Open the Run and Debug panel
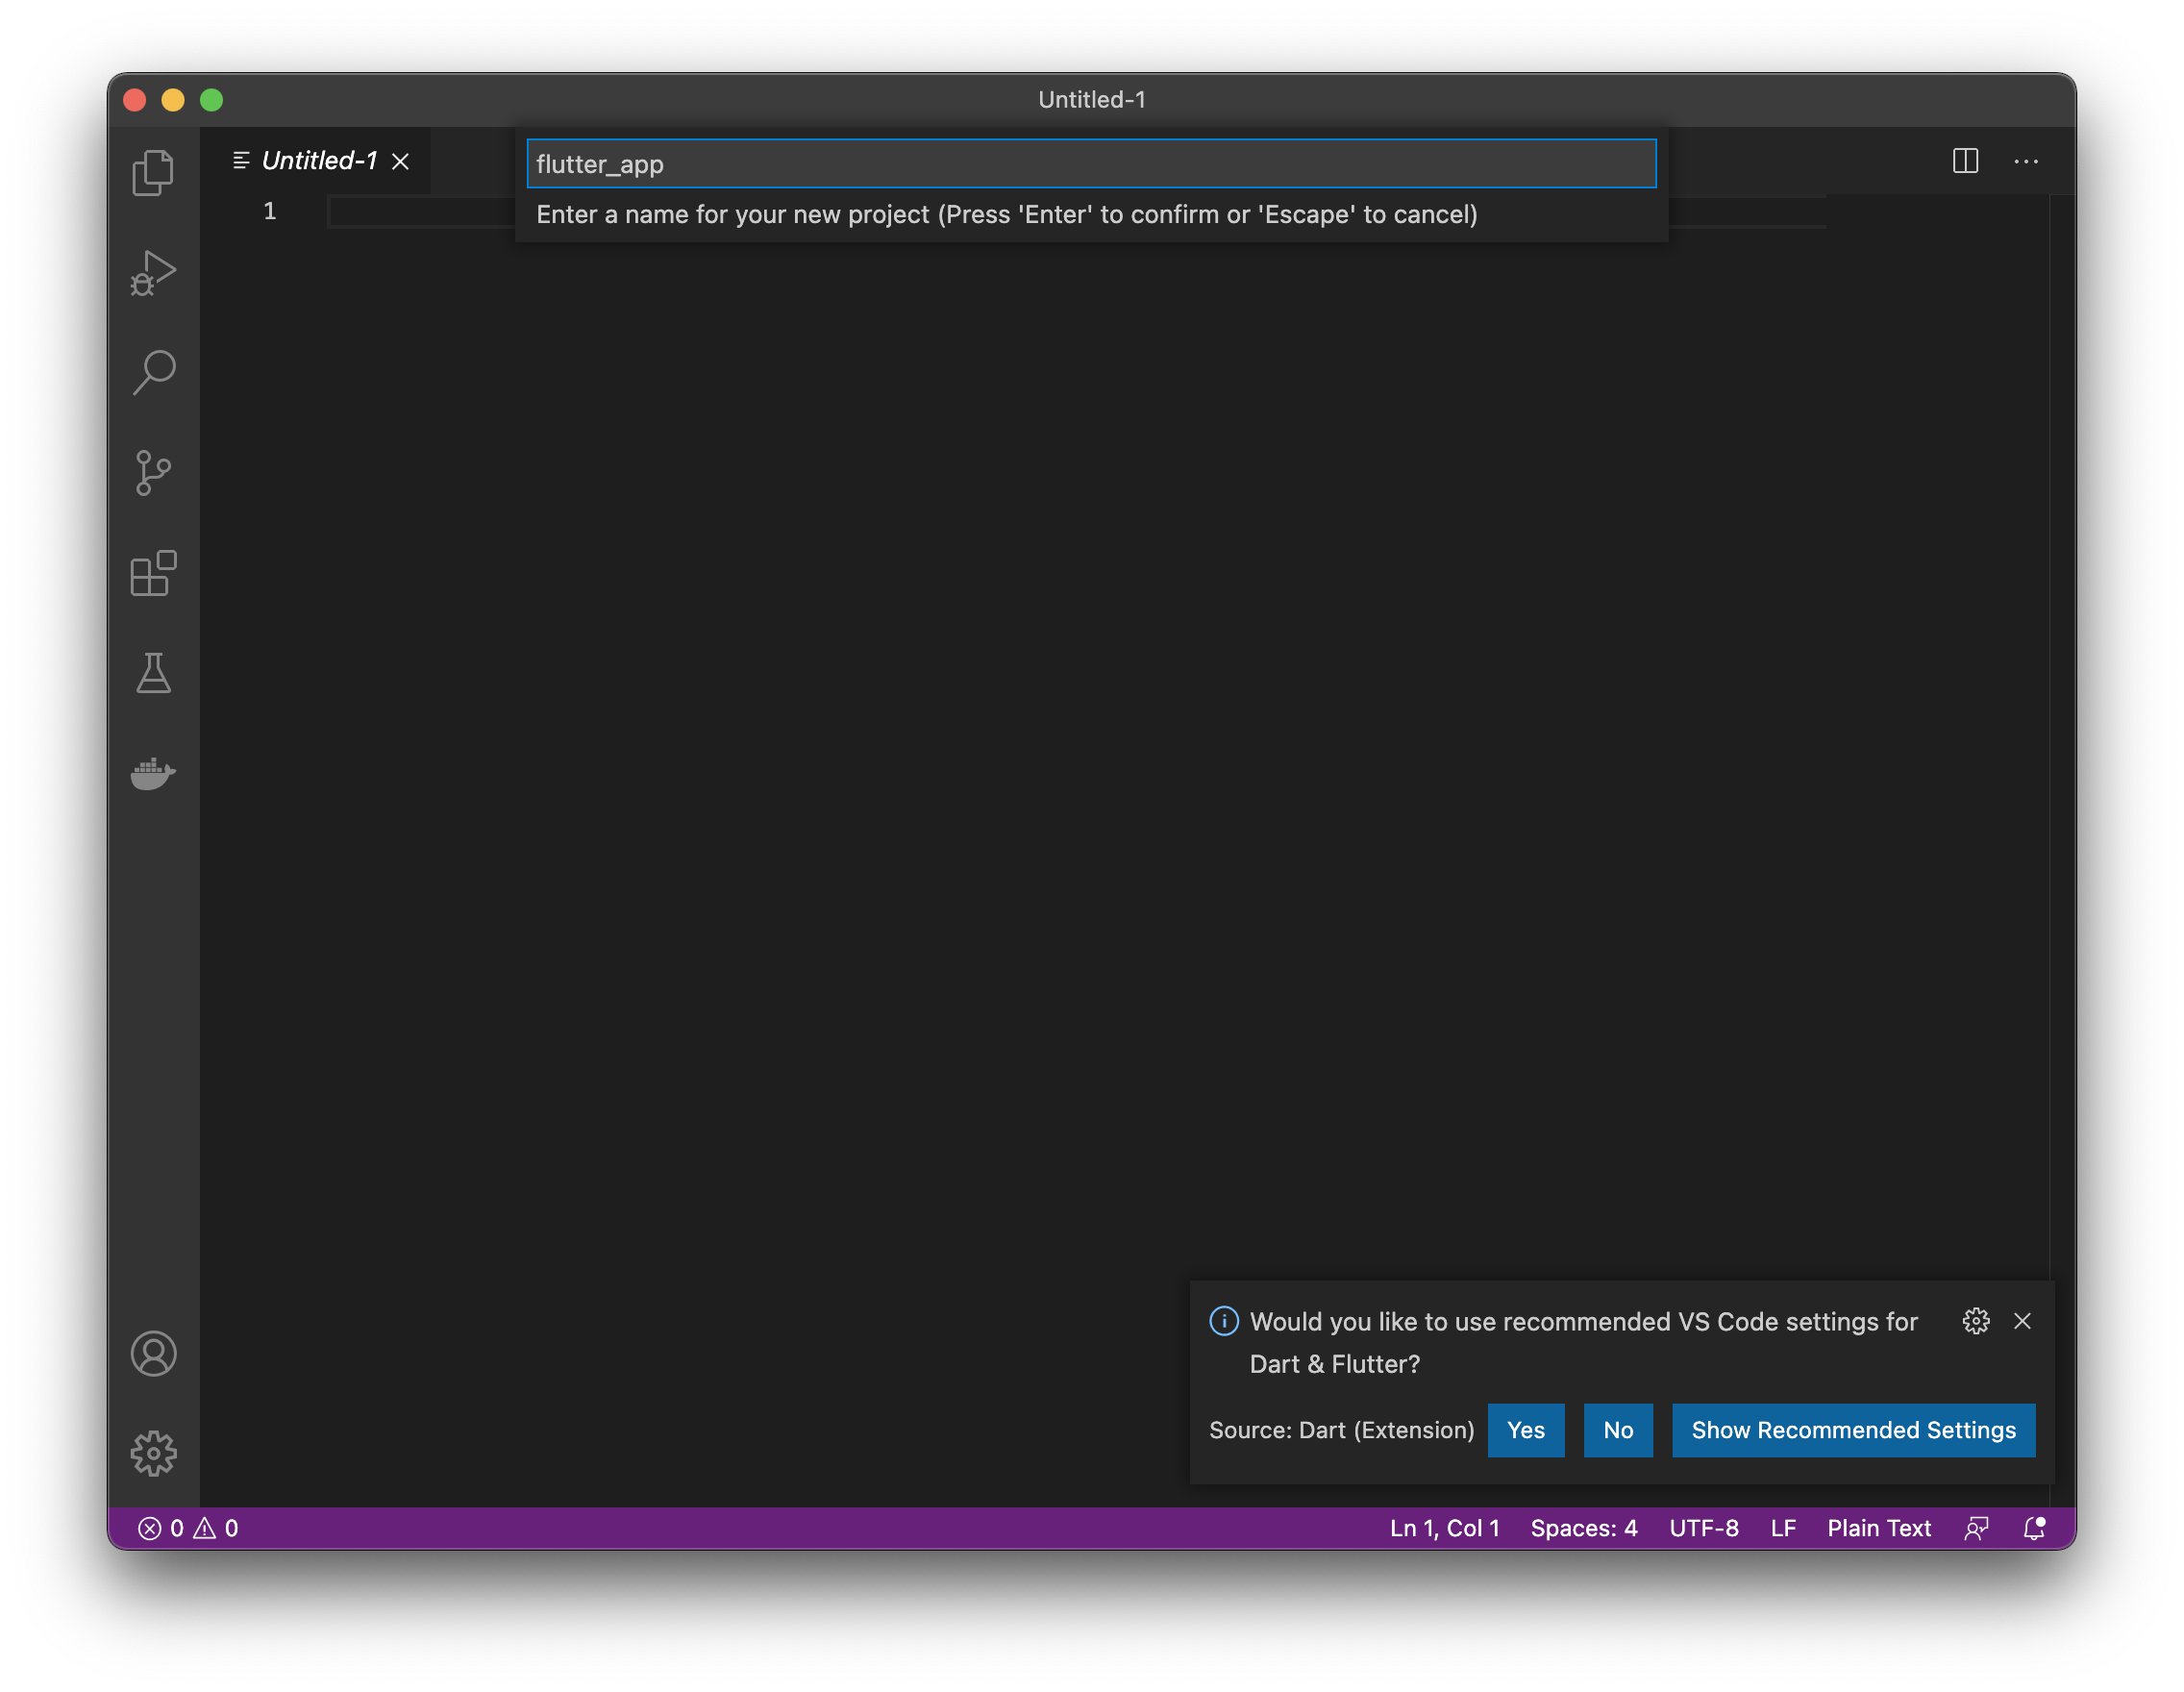The width and height of the screenshot is (2184, 1692). [153, 271]
